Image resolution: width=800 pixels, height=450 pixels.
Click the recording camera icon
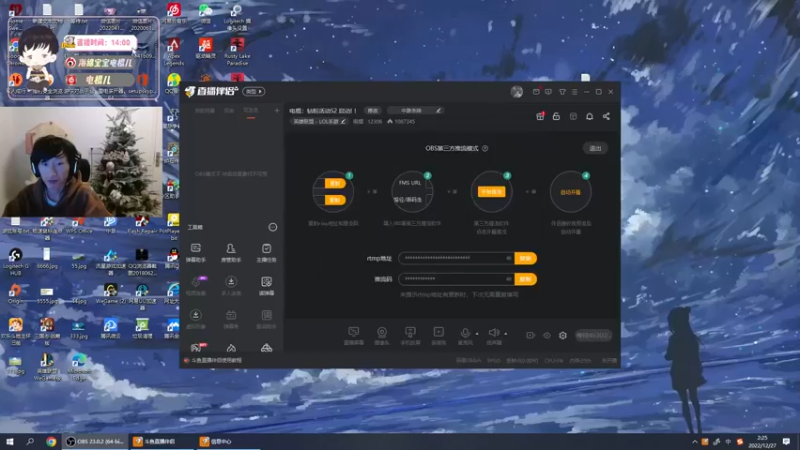(x=531, y=335)
